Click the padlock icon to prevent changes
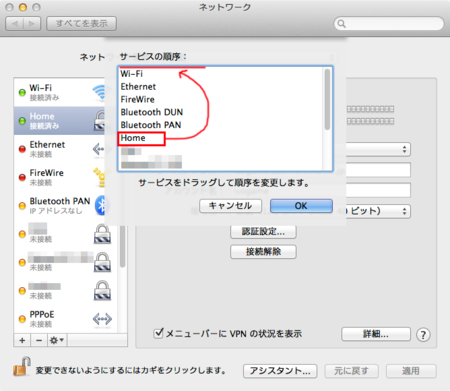 pyautogui.click(x=22, y=366)
